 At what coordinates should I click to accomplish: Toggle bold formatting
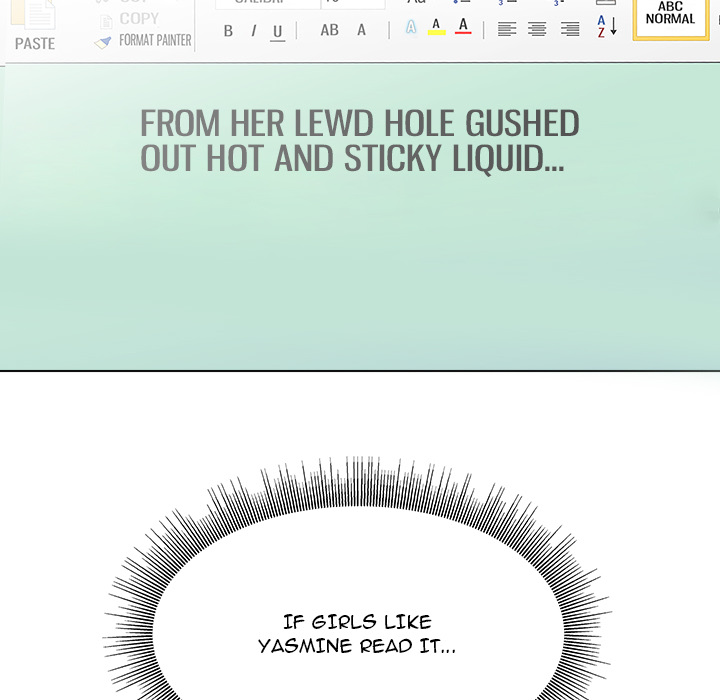click(x=228, y=31)
